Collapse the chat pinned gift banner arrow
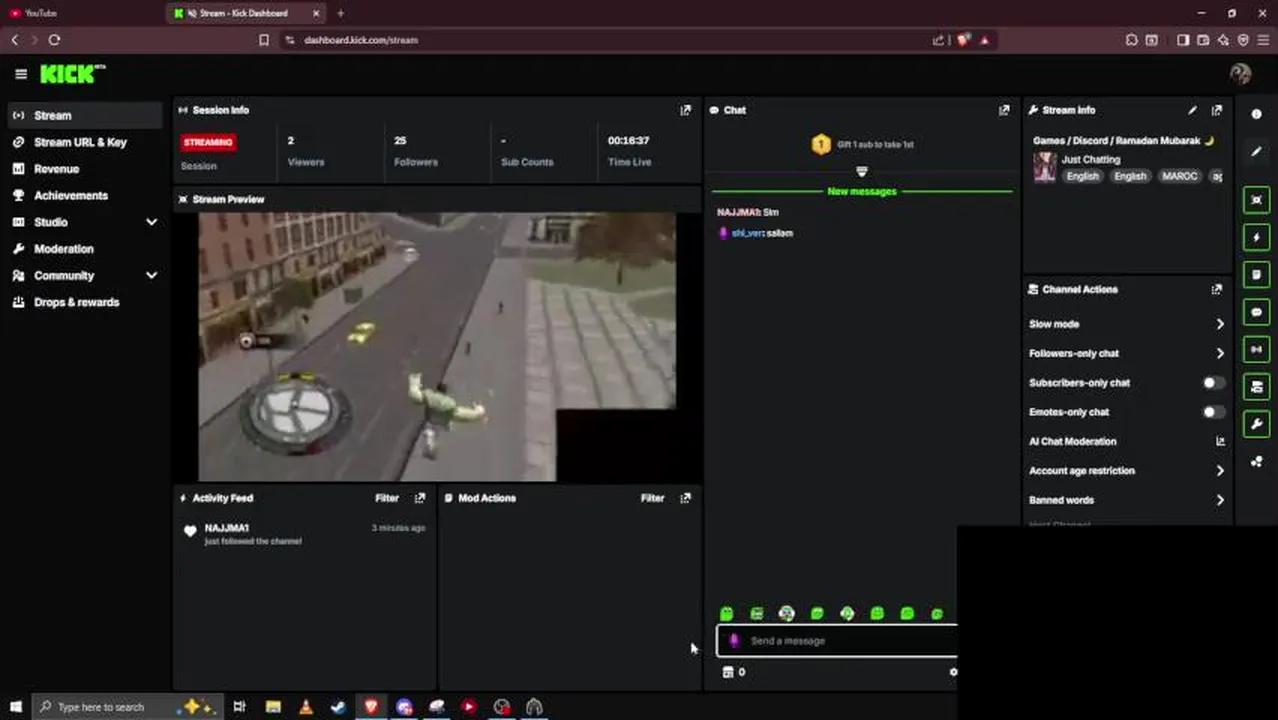 click(x=862, y=172)
